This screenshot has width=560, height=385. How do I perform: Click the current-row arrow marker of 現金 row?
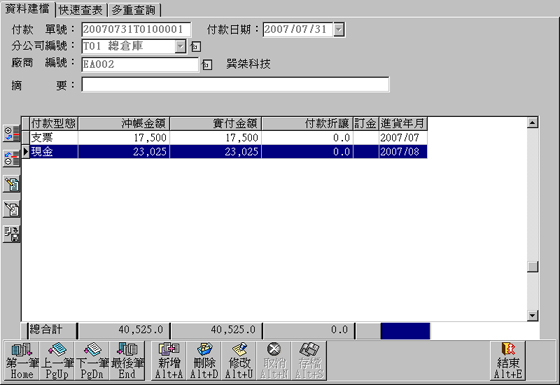(x=25, y=151)
